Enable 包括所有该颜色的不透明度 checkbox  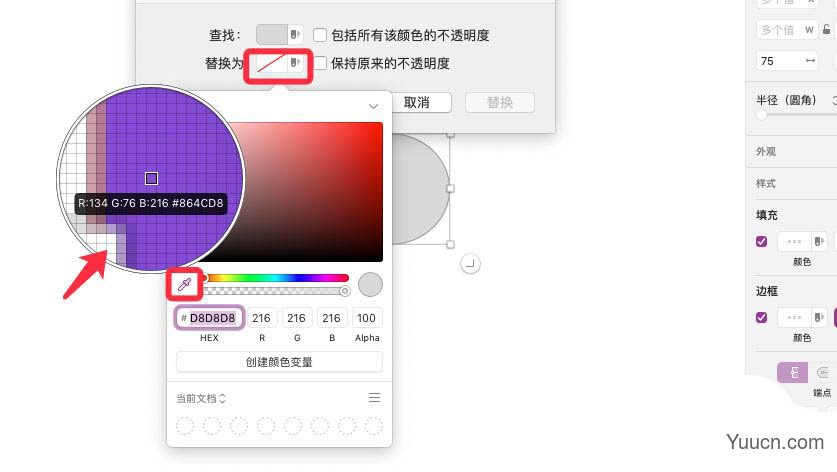tap(320, 35)
